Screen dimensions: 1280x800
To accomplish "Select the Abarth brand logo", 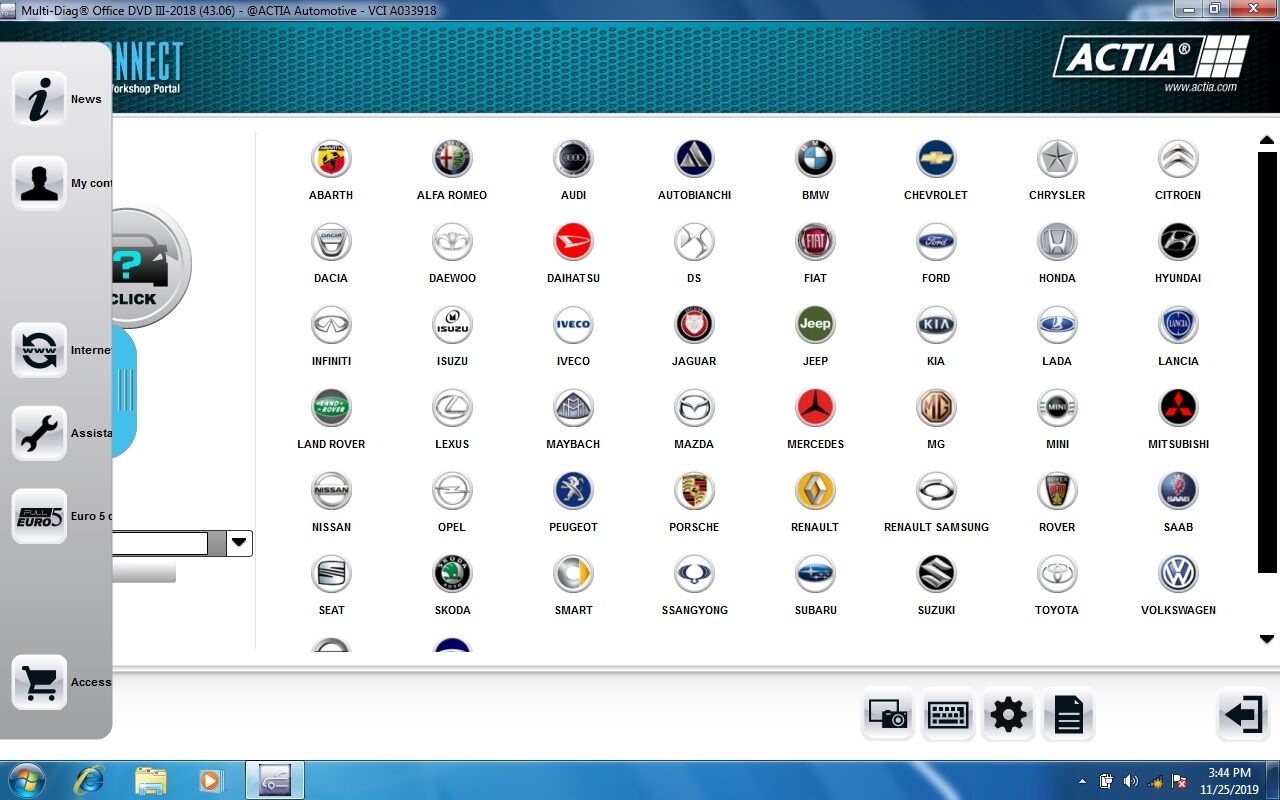I will tap(331, 159).
